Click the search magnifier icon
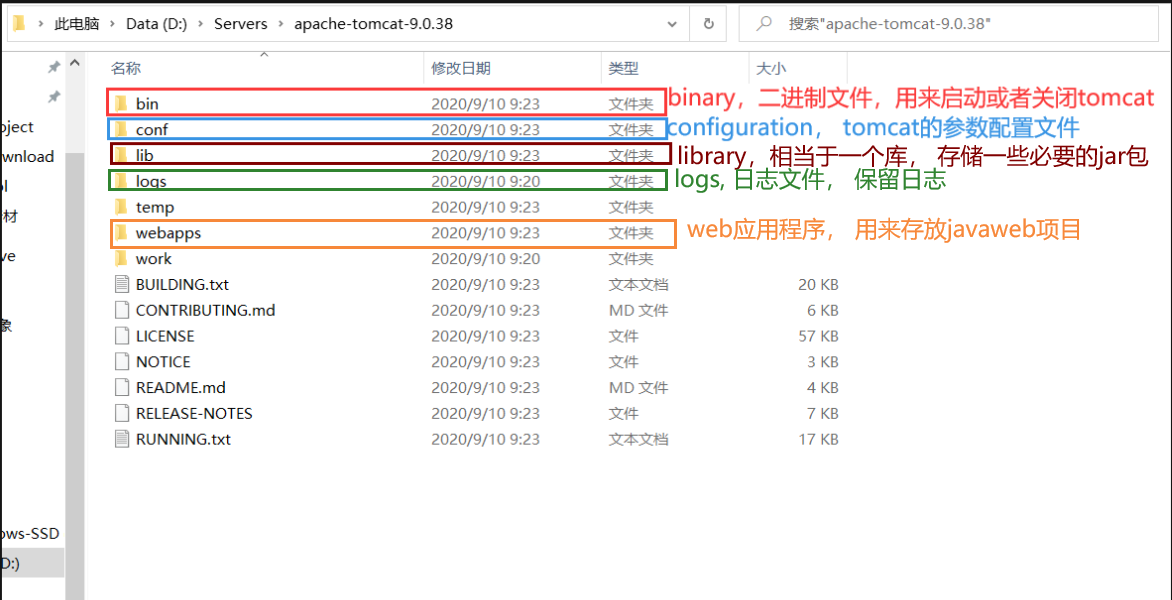The image size is (1172, 600). [x=764, y=24]
